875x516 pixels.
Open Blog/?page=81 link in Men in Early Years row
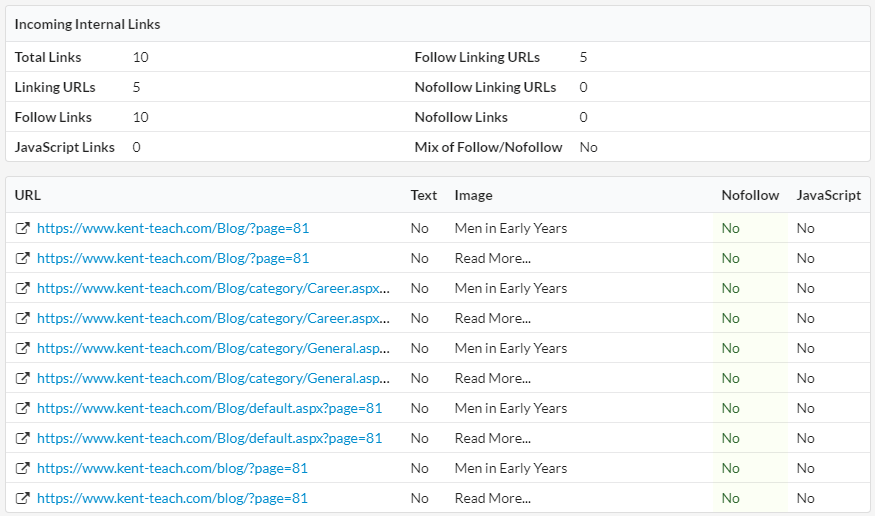tap(173, 228)
